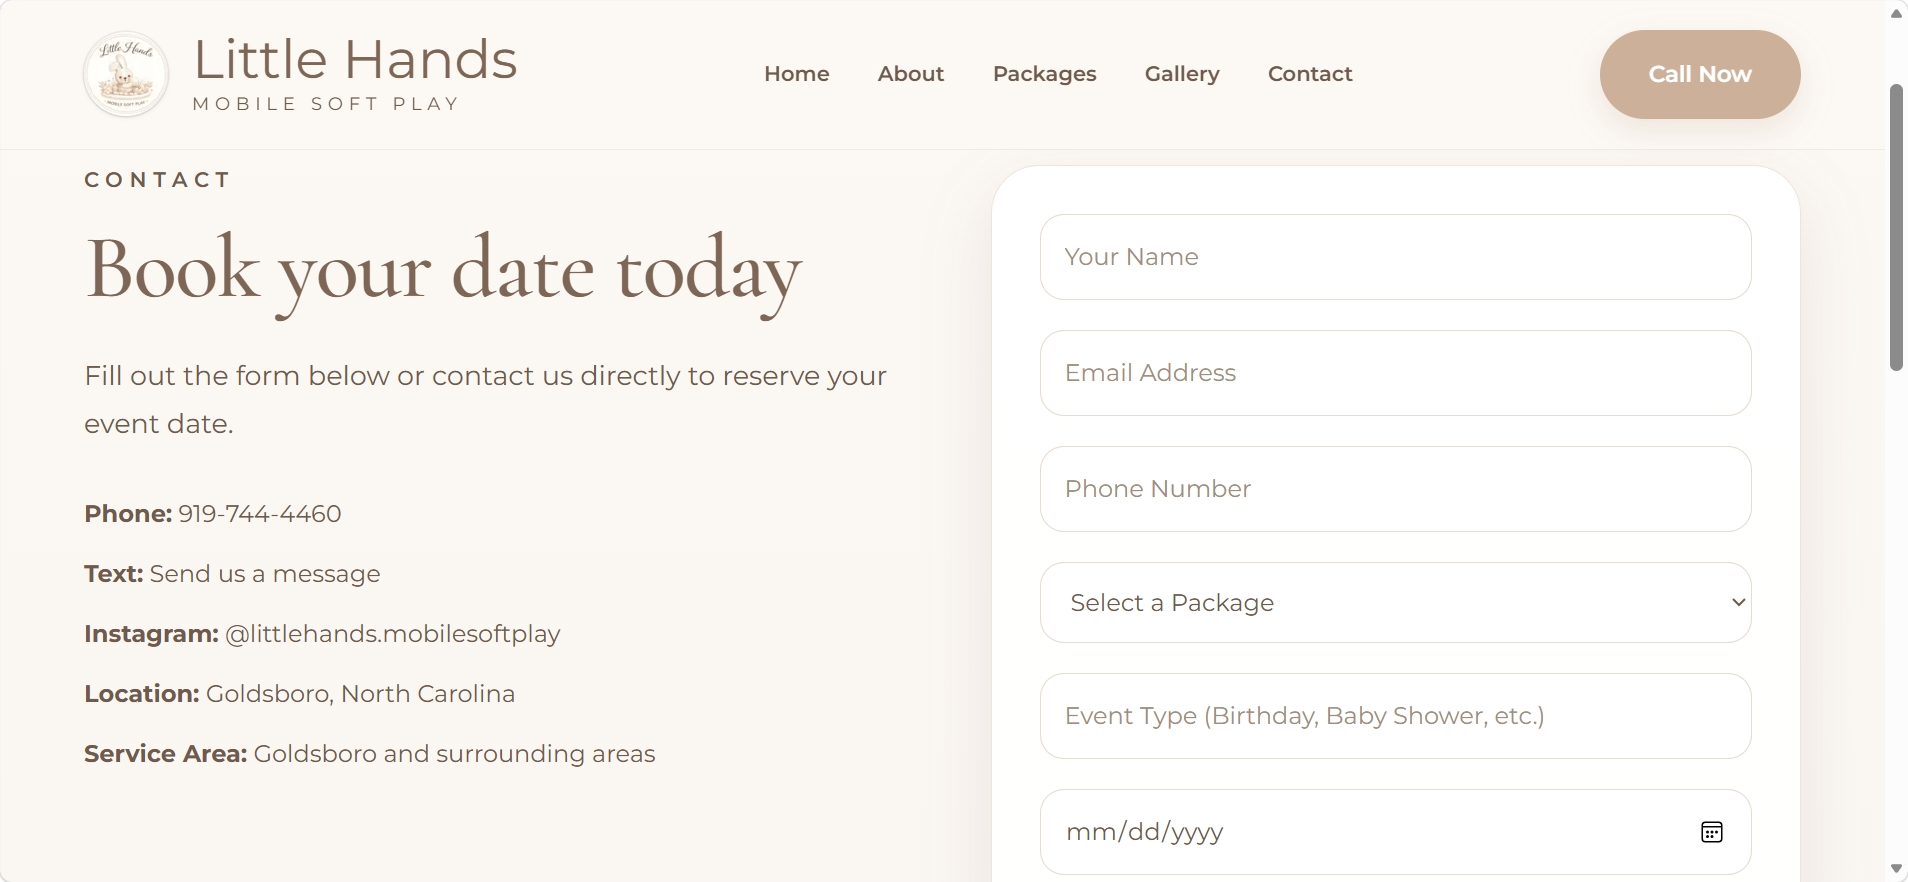The height and width of the screenshot is (882, 1908).
Task: Click the phone number 919-744-4460
Action: pyautogui.click(x=260, y=514)
